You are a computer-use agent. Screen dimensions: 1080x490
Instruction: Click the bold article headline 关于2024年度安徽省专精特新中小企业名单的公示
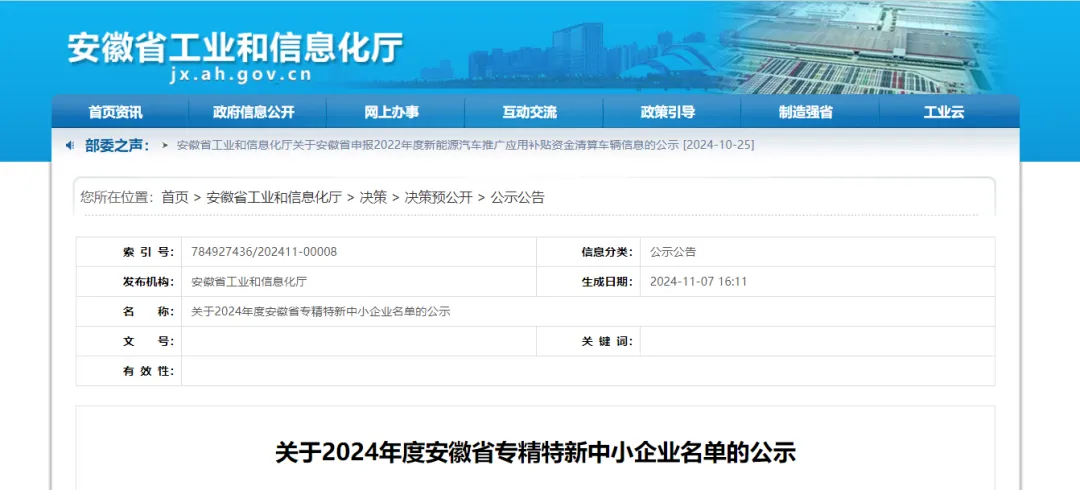pyautogui.click(x=535, y=453)
